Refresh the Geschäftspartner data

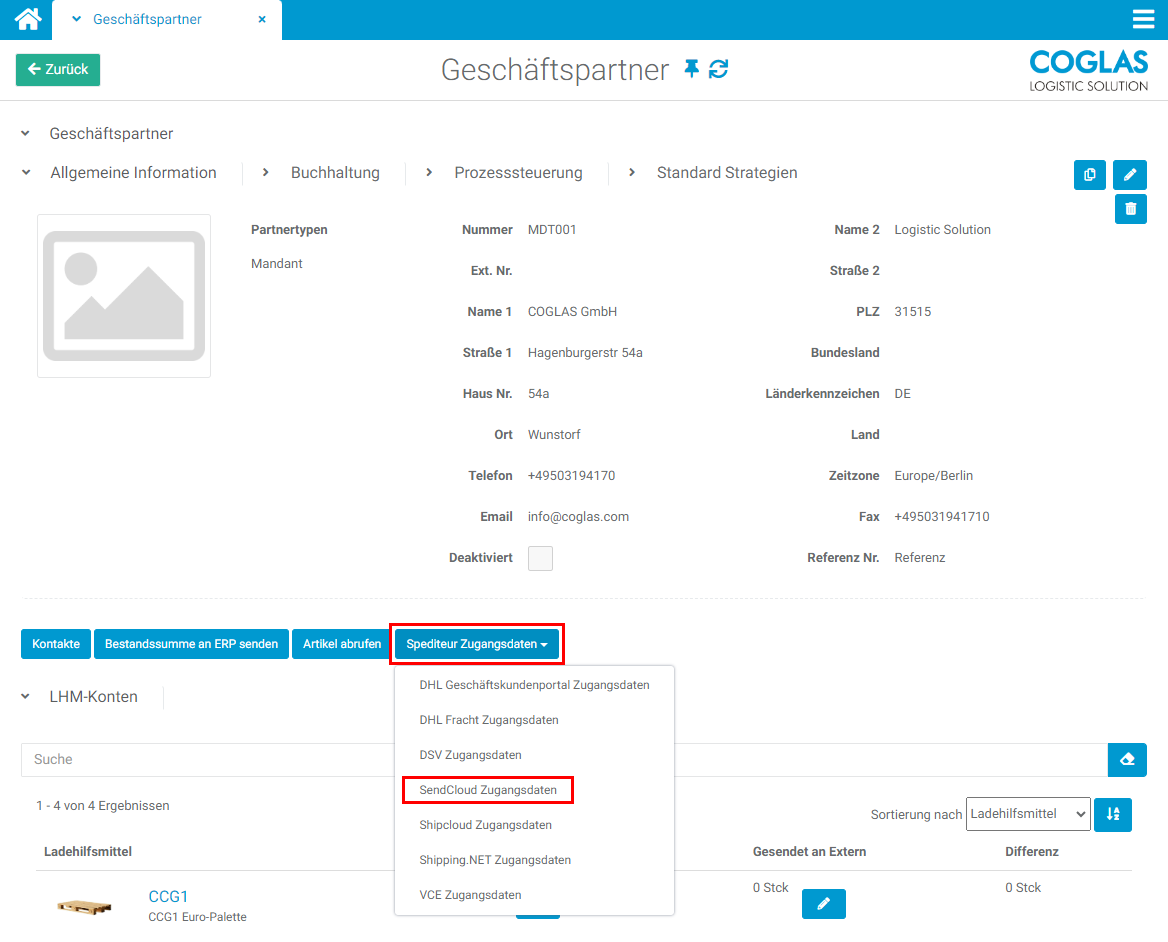pyautogui.click(x=719, y=69)
